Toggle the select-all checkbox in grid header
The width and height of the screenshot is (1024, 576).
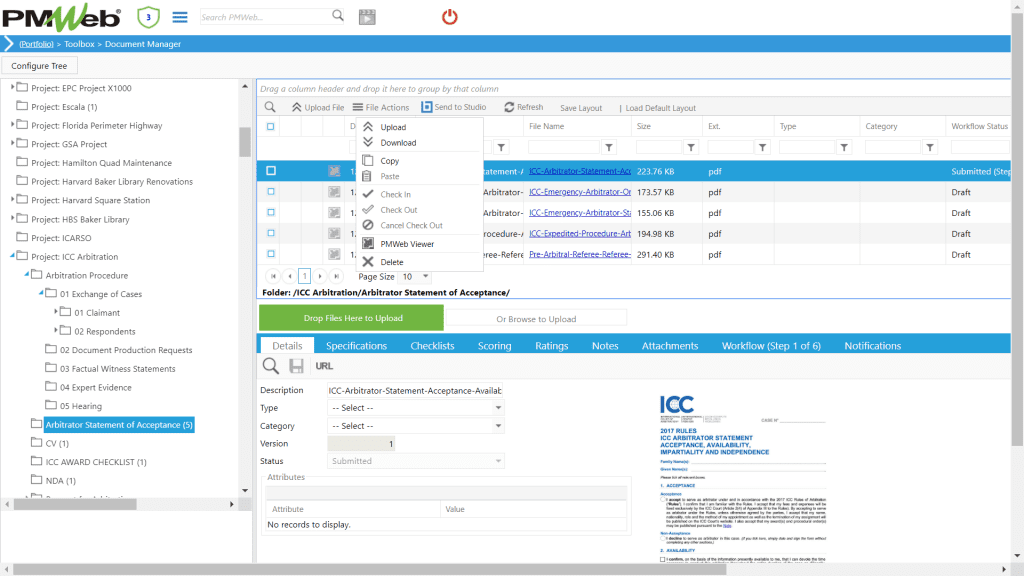point(270,127)
